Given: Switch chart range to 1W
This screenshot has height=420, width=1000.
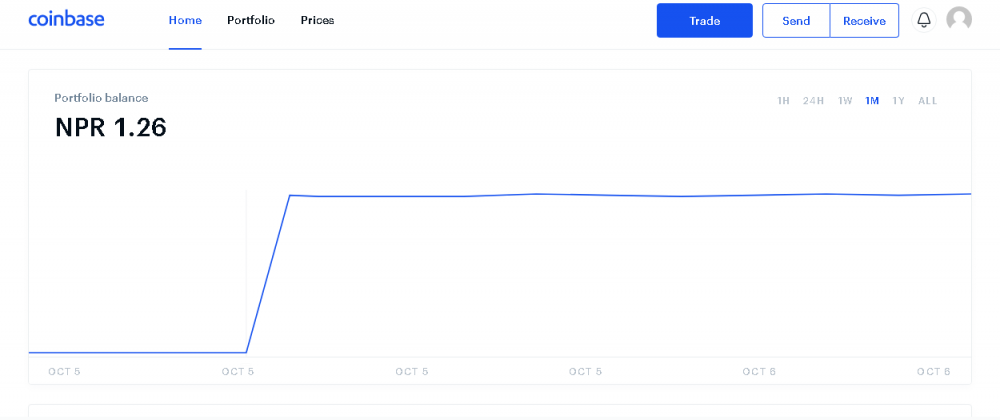Looking at the screenshot, I should click(845, 101).
